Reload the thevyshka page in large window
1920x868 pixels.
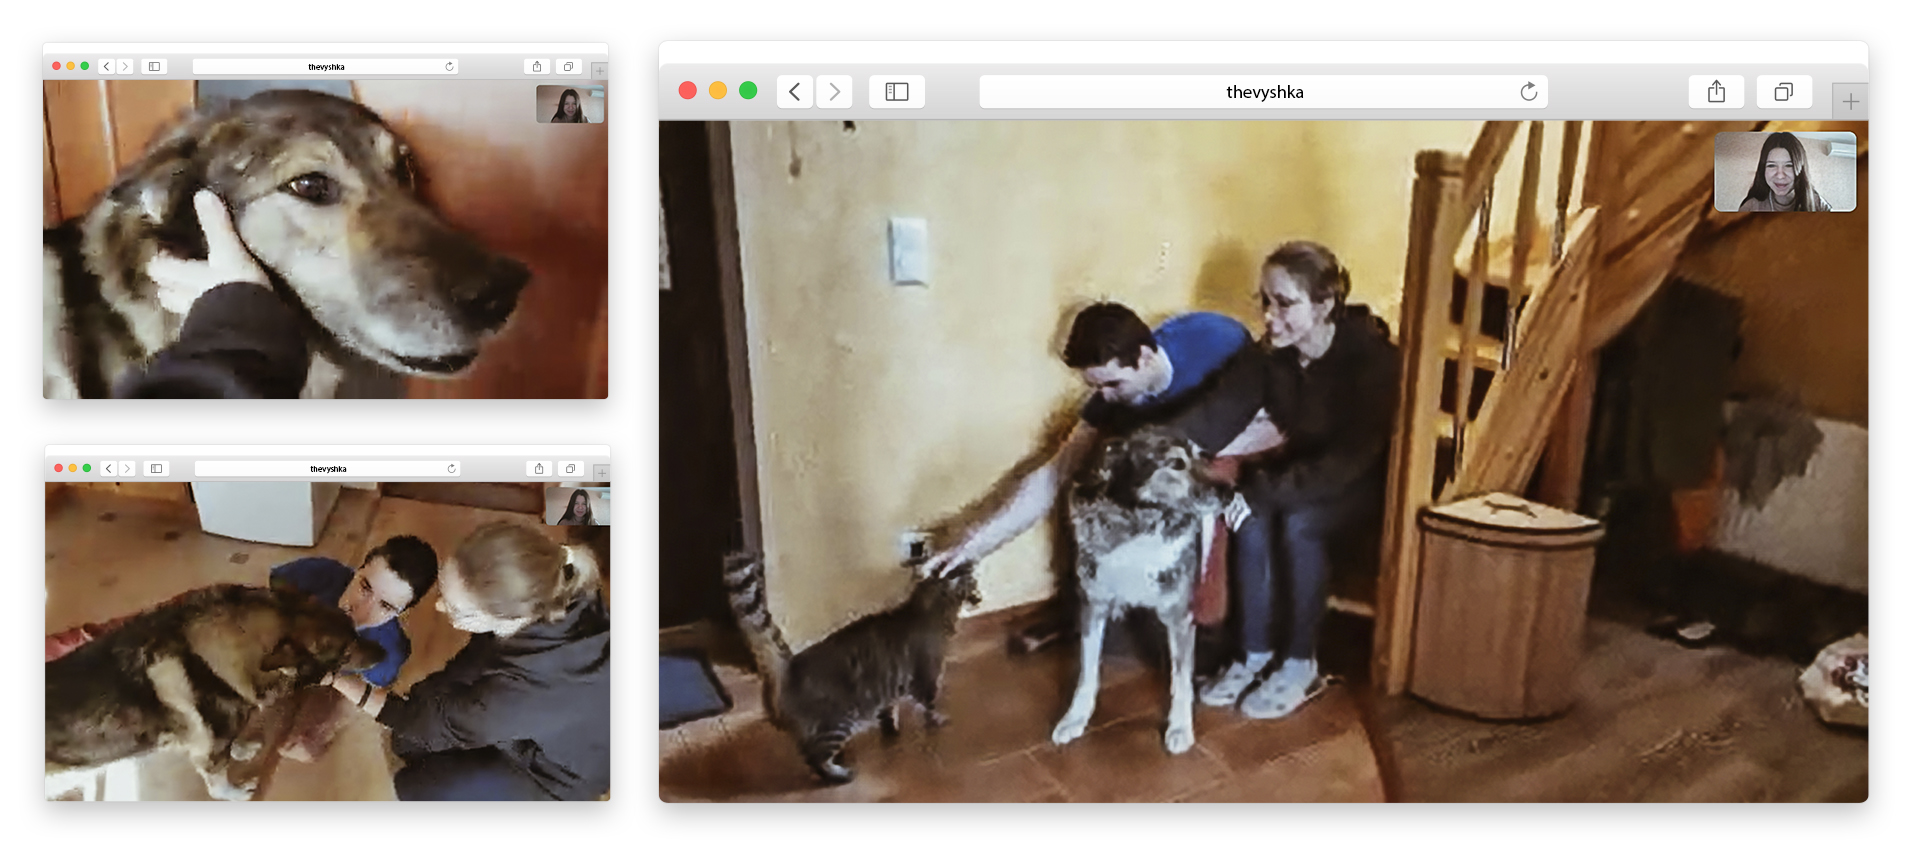pyautogui.click(x=1528, y=92)
